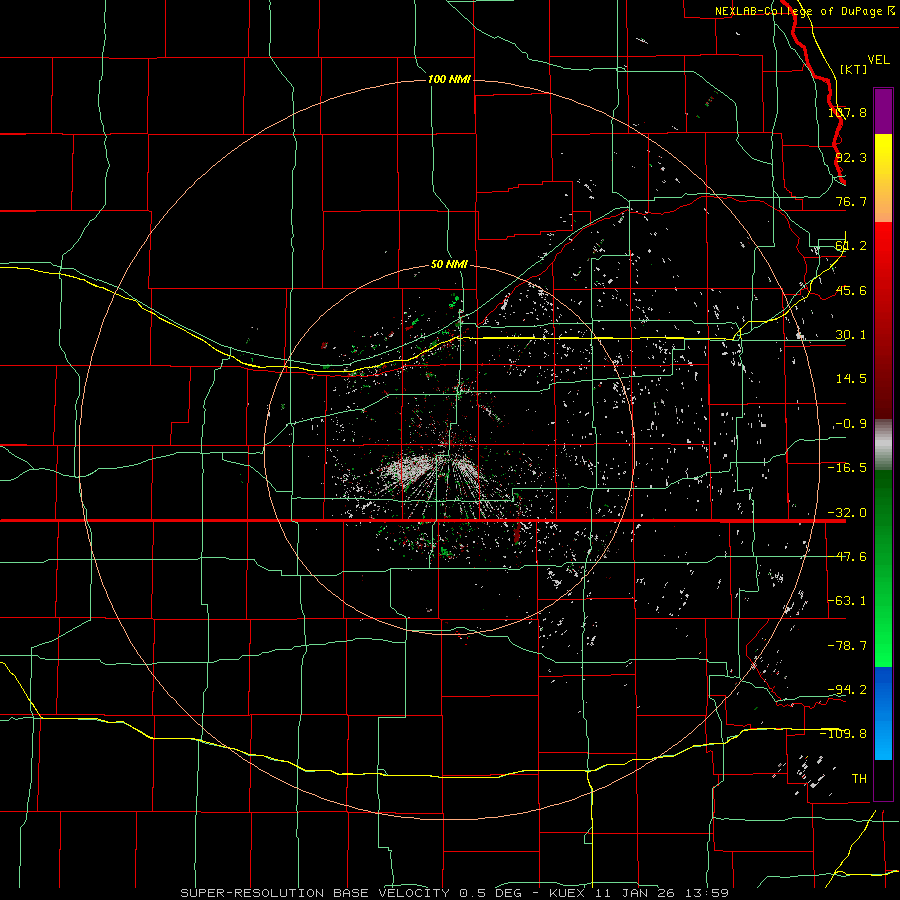The width and height of the screenshot is (900, 900).
Task: Click the SUPER-RESOLUTION BASE VELOCITY caption text
Action: [315, 893]
